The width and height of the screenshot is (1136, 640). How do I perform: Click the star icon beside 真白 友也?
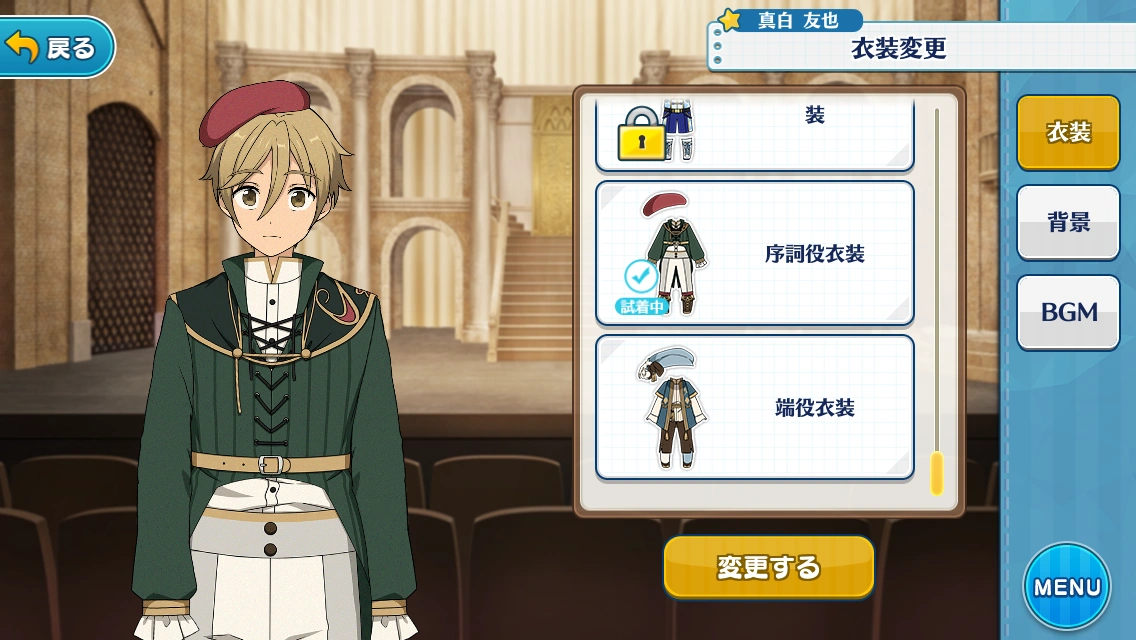pos(730,20)
